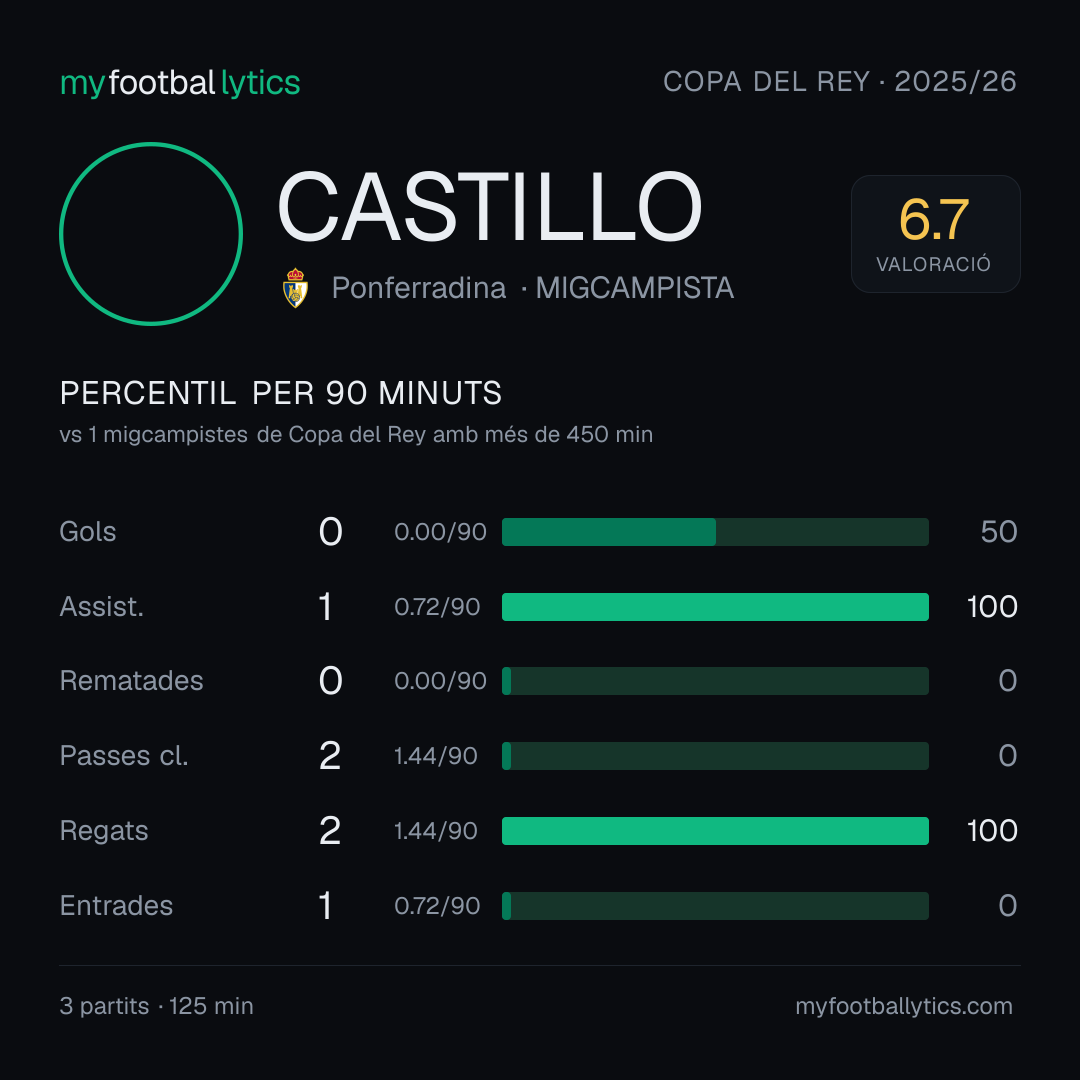Click the Ponferradina club crest icon
The width and height of the screenshot is (1080, 1080).
[x=295, y=288]
